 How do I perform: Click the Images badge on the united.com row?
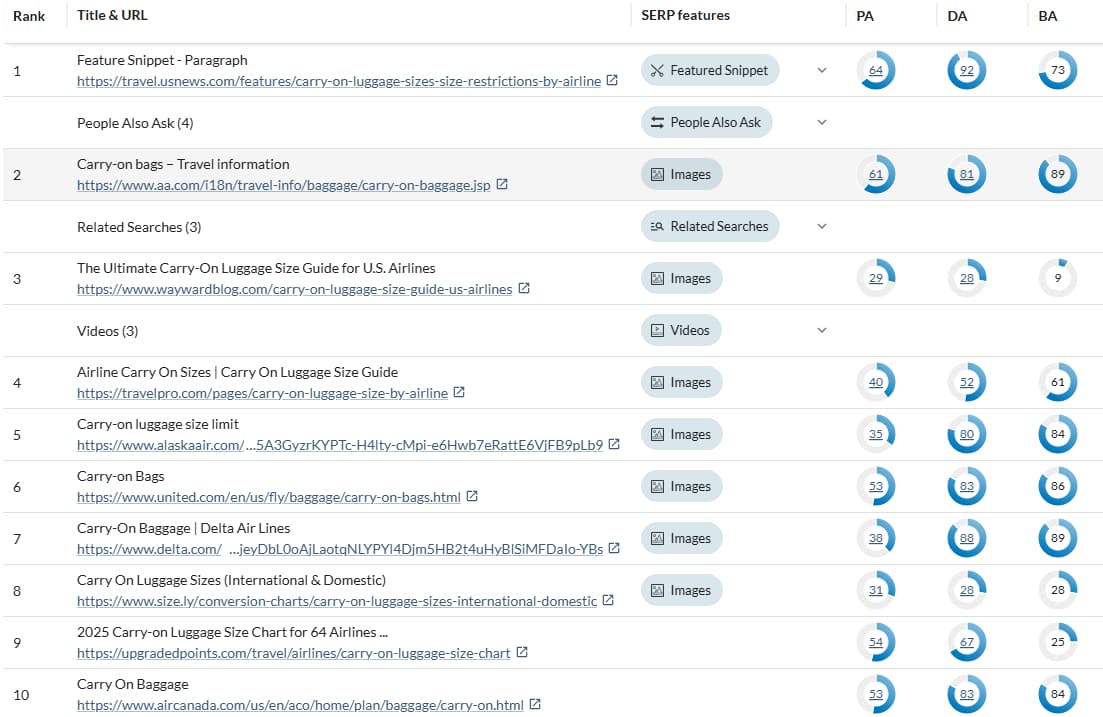pyautogui.click(x=681, y=486)
